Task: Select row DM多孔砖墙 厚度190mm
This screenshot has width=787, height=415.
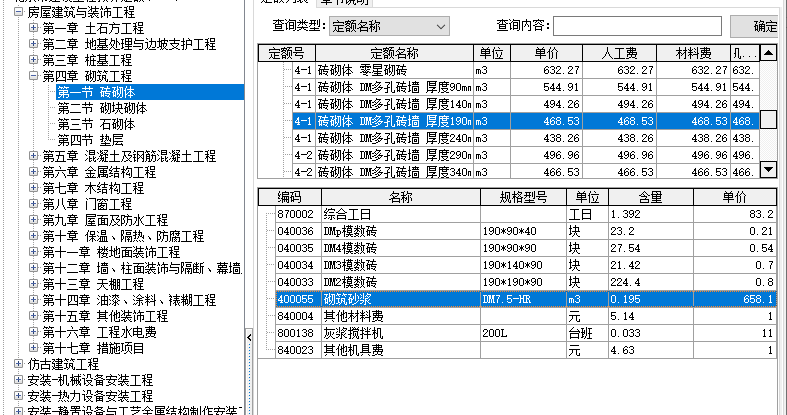Action: 526,121
